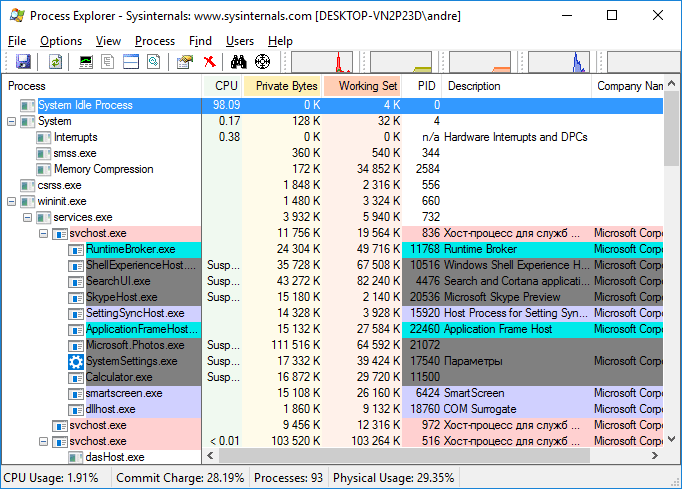This screenshot has width=682, height=489.
Task: Sort by PID column header
Action: [x=422, y=86]
